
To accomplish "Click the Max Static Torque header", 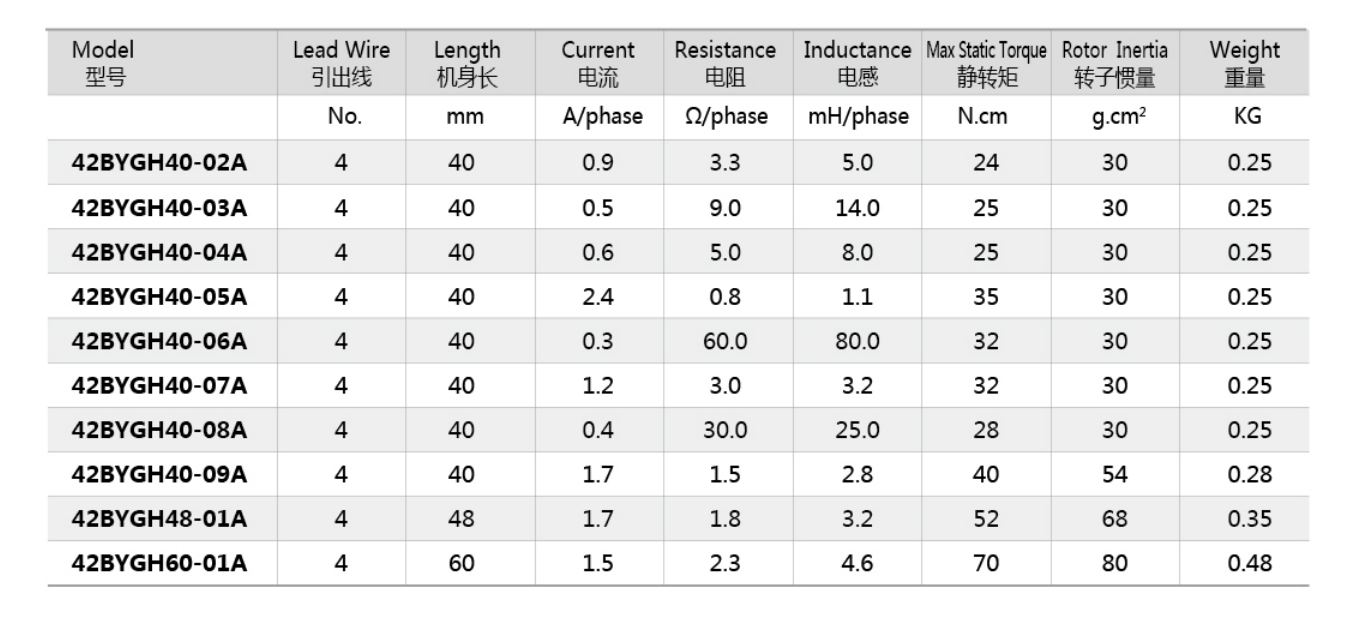I will [986, 61].
